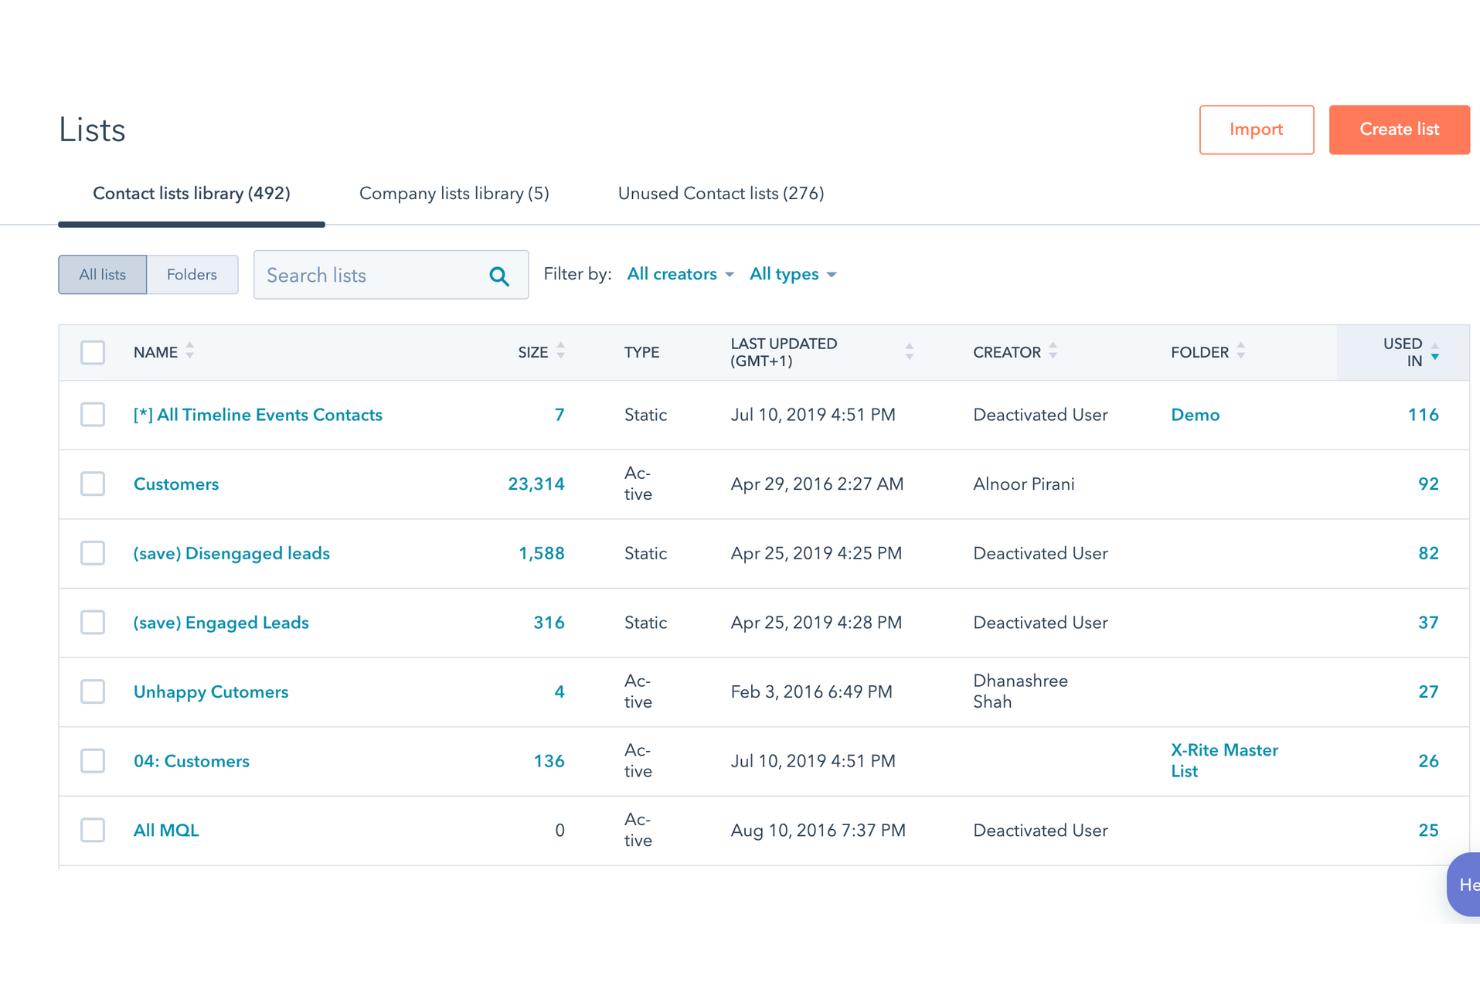Sort lists by Size
This screenshot has height=987, width=1480.
click(x=561, y=352)
